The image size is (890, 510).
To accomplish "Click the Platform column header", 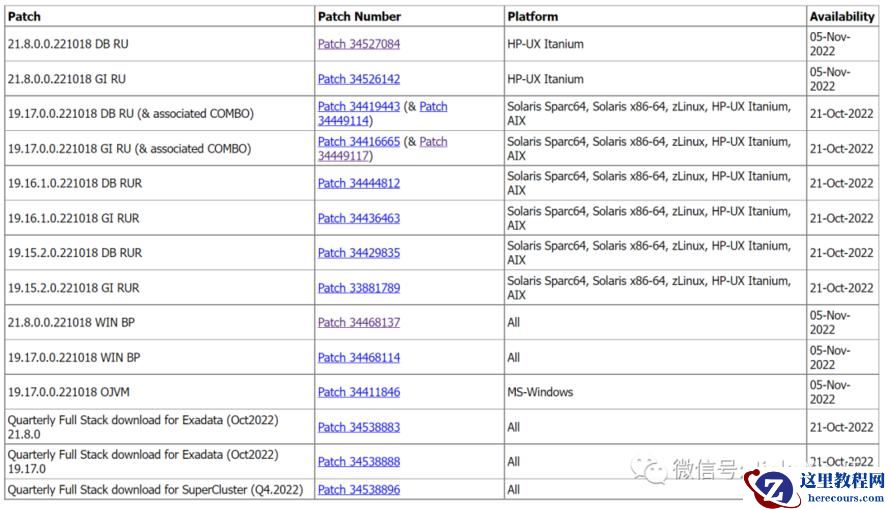I will coord(655,16).
